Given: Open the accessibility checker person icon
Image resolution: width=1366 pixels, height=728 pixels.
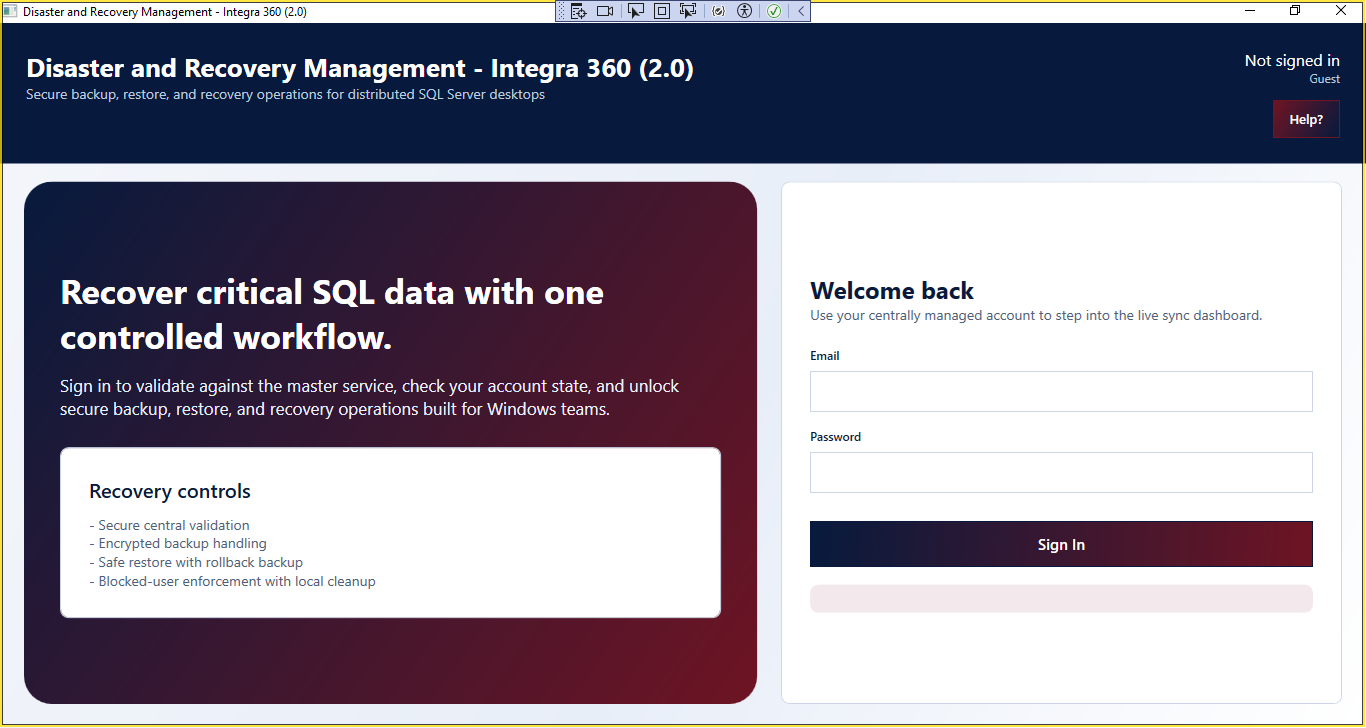Looking at the screenshot, I should point(744,11).
